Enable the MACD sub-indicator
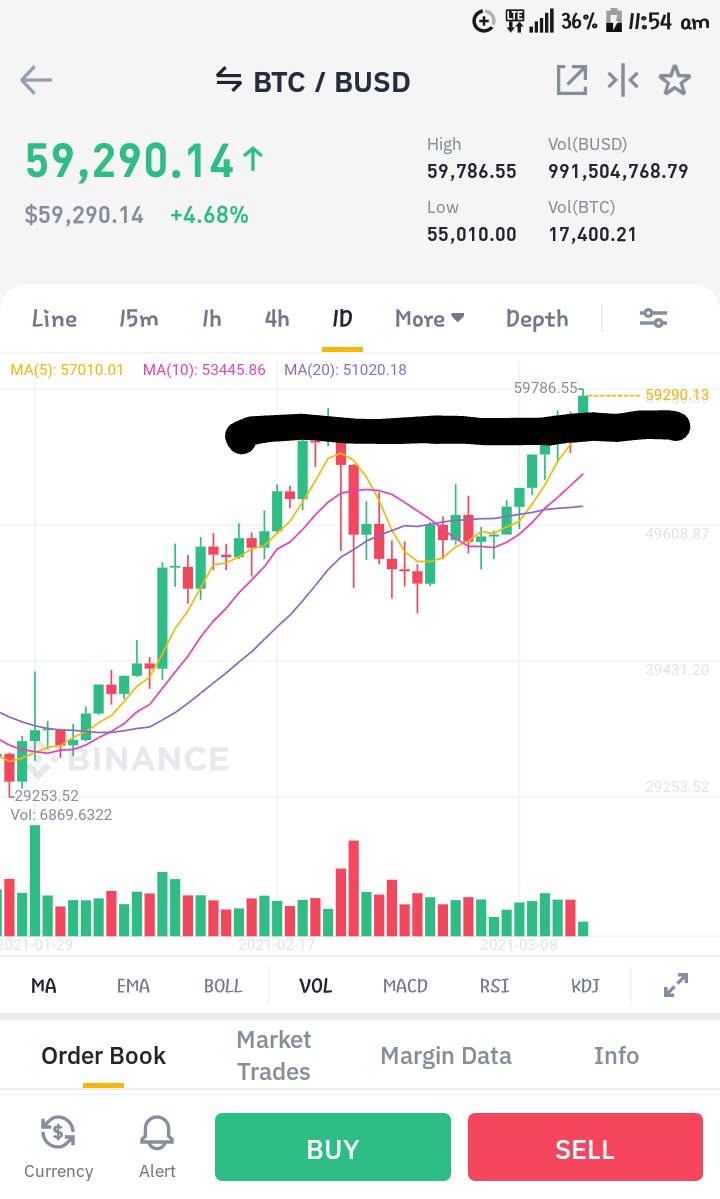This screenshot has height=1199, width=720. pyautogui.click(x=405, y=986)
